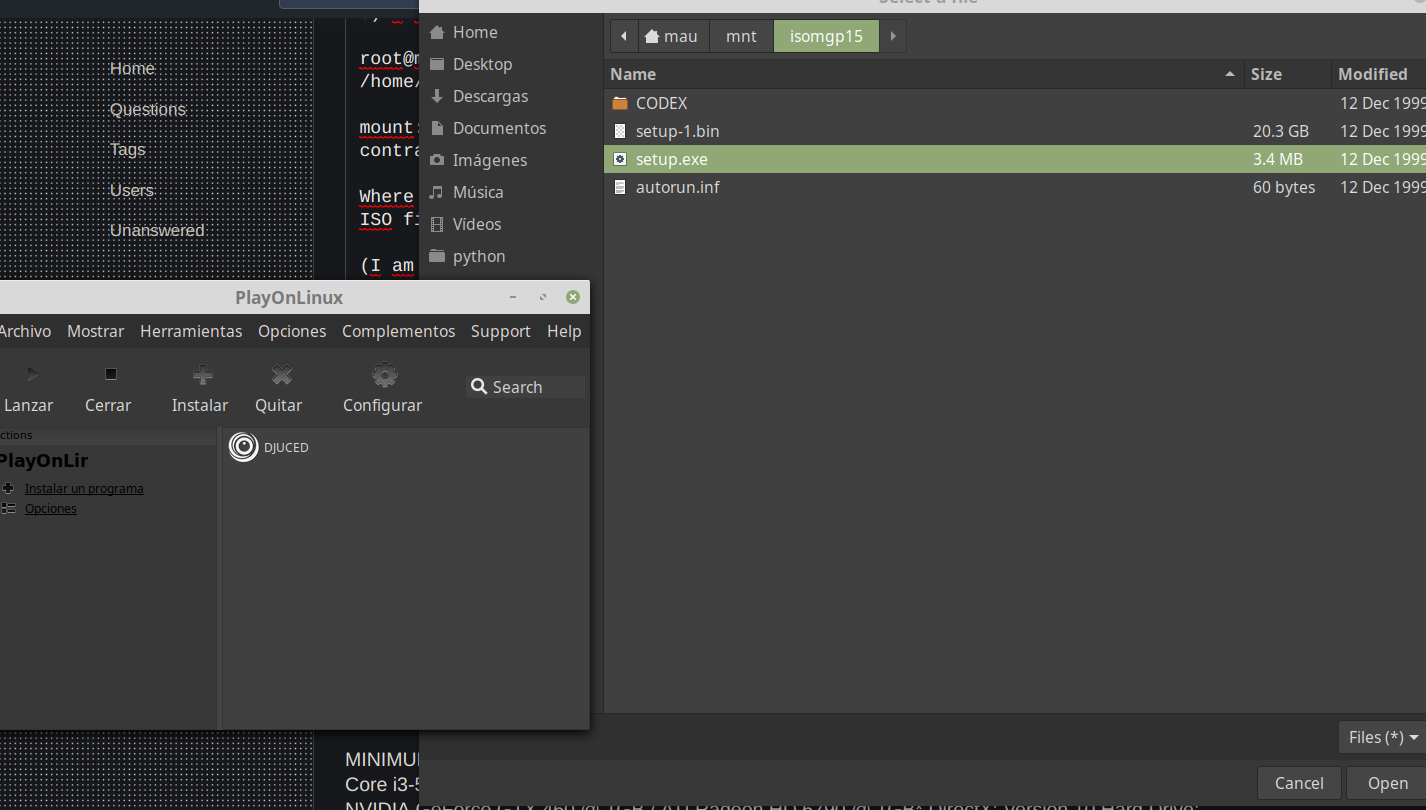Click the Desktop icon in file dialog sidebar
The image size is (1426, 810).
click(437, 64)
